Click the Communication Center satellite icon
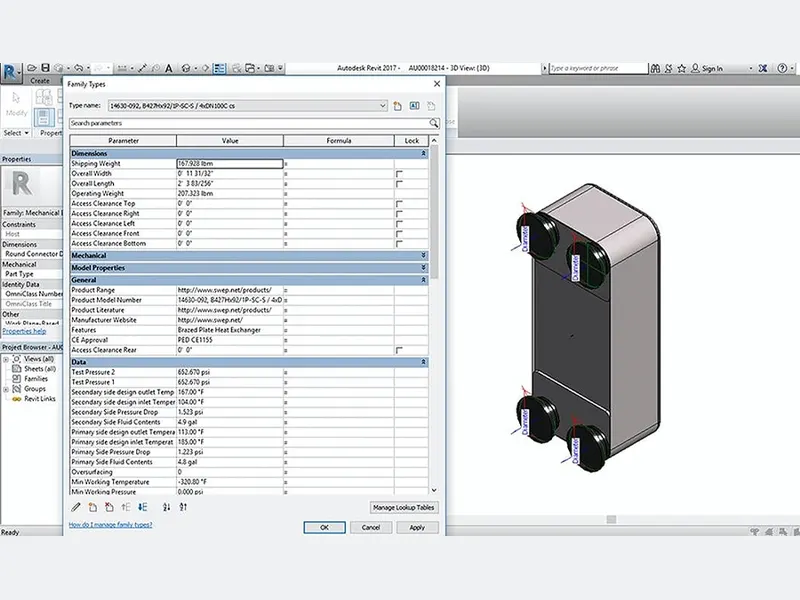800x600 pixels. click(668, 68)
